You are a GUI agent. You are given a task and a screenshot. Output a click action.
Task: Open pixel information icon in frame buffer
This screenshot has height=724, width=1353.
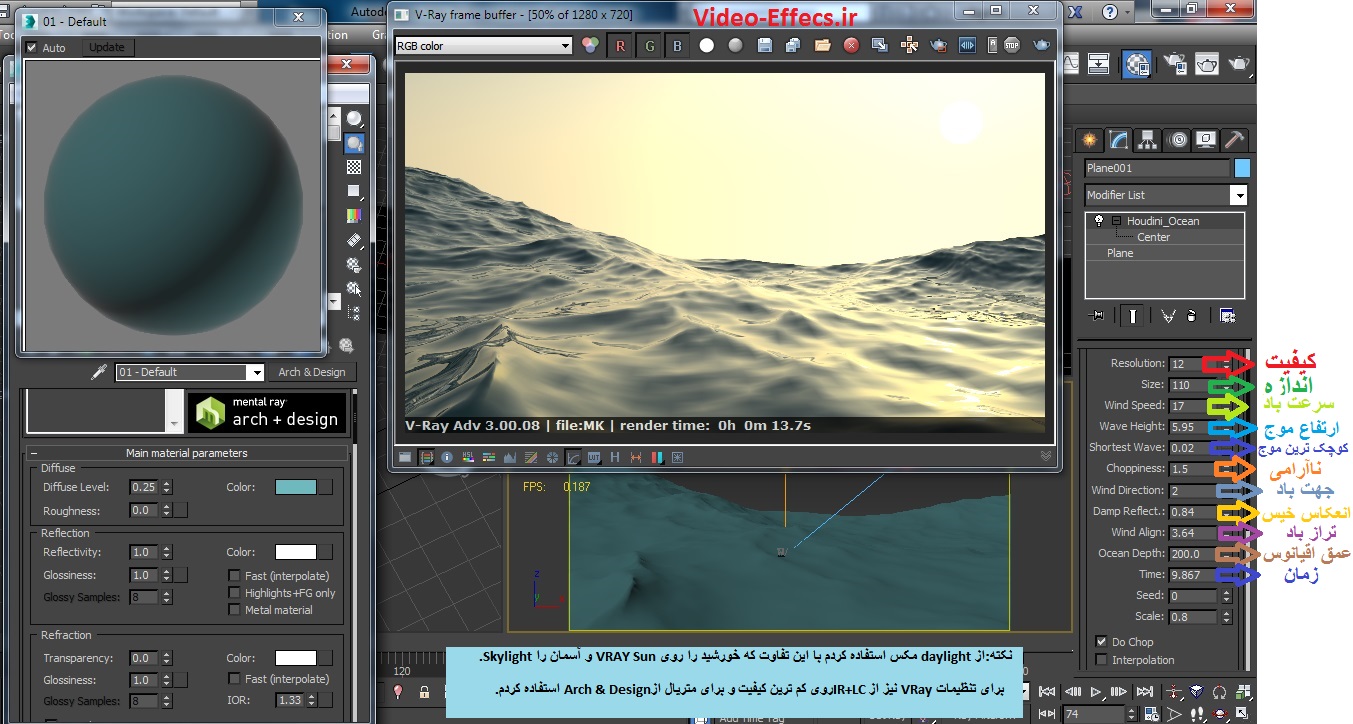[447, 457]
